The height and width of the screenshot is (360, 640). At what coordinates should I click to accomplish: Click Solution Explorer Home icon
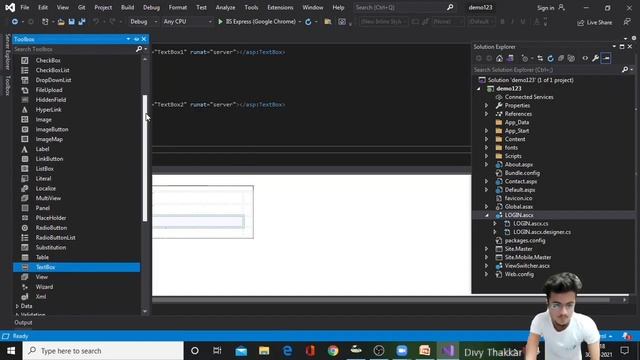(499, 58)
